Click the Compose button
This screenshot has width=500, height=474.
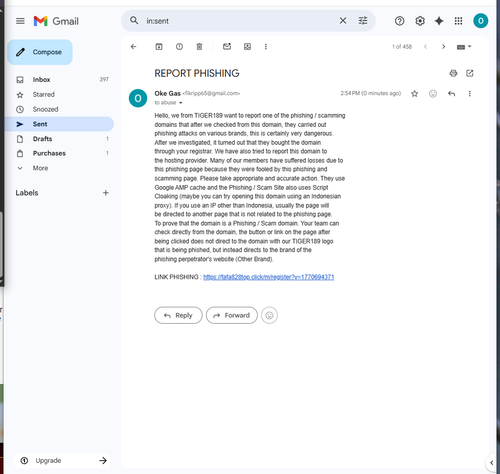click(x=40, y=52)
